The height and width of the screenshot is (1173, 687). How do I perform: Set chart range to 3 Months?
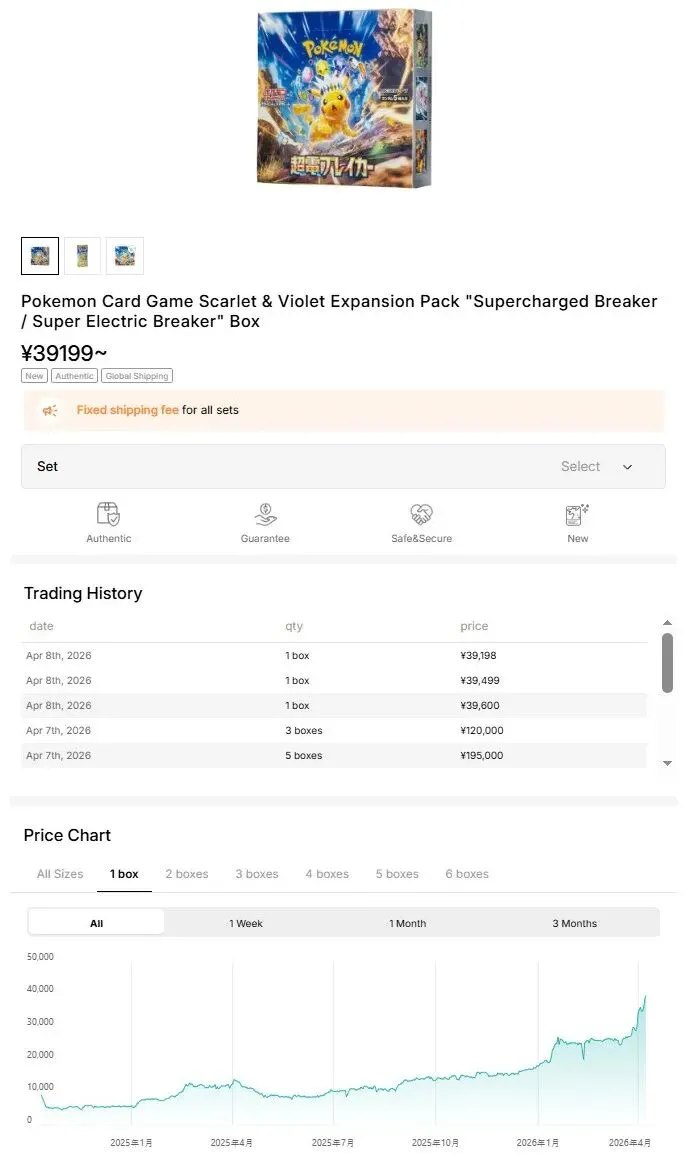(x=574, y=923)
